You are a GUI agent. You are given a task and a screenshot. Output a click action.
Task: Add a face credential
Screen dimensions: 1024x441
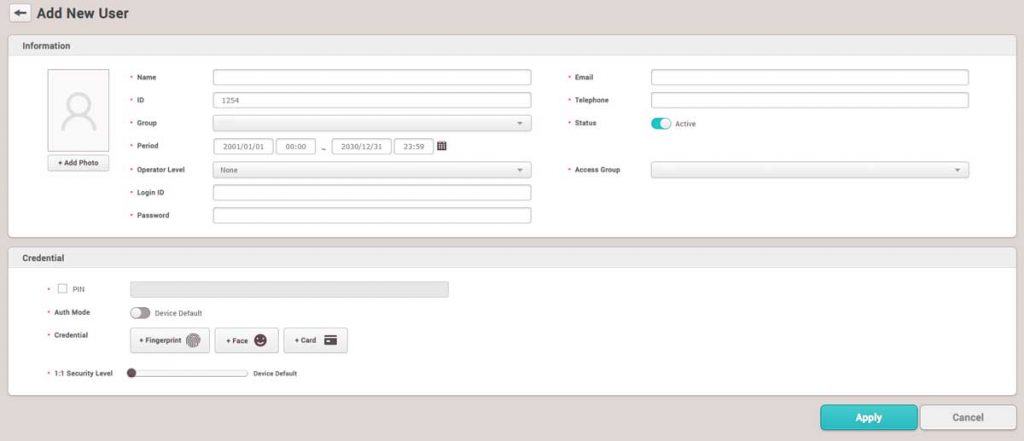(x=246, y=340)
